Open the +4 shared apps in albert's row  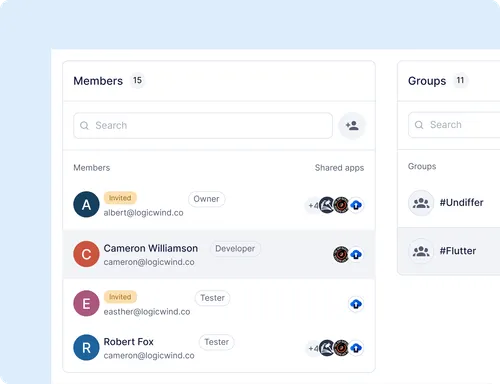[x=312, y=205]
